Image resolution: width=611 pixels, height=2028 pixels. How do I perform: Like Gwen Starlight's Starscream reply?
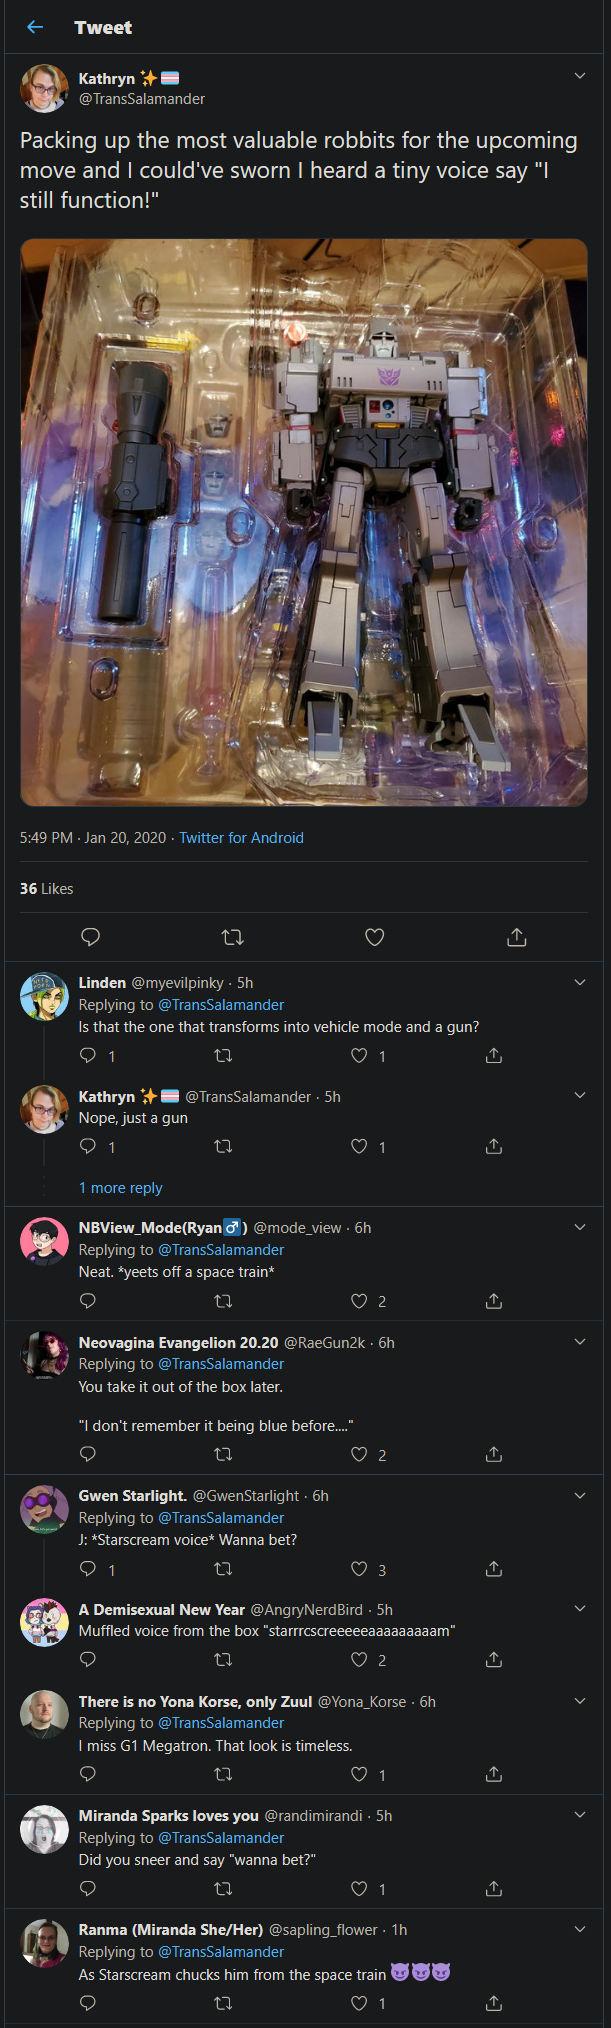359,1568
